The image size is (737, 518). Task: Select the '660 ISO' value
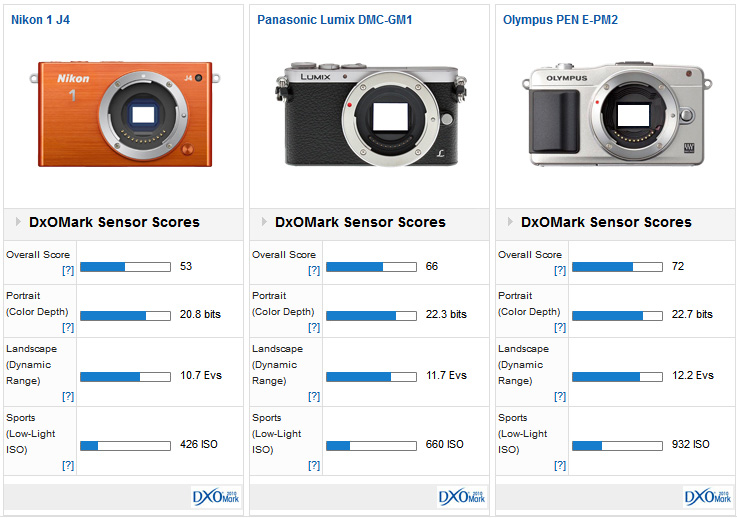coord(445,444)
